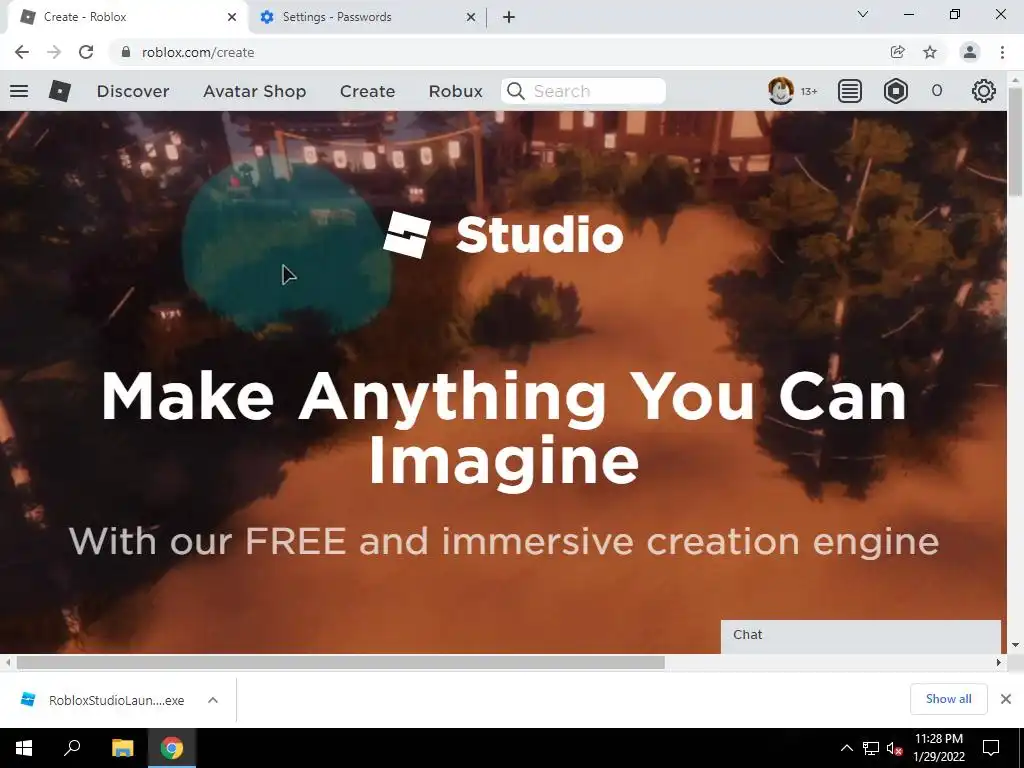This screenshot has width=1024, height=768.
Task: Open Windows taskbar search
Action: coord(72,748)
